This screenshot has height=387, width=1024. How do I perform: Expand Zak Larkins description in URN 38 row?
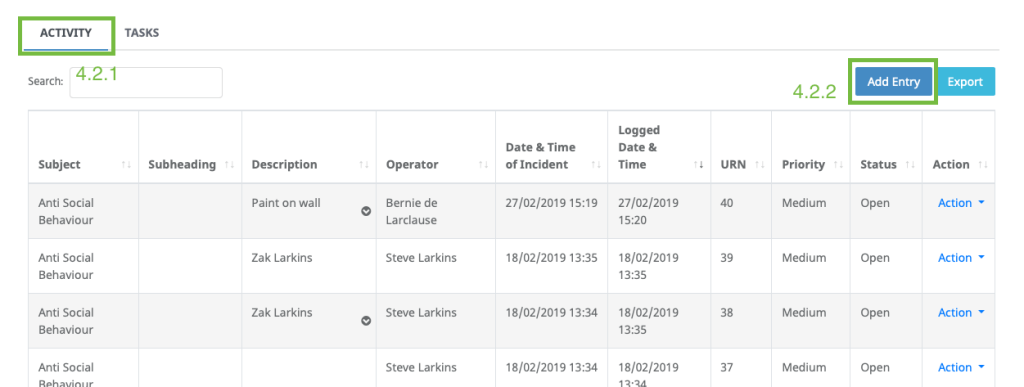click(366, 320)
